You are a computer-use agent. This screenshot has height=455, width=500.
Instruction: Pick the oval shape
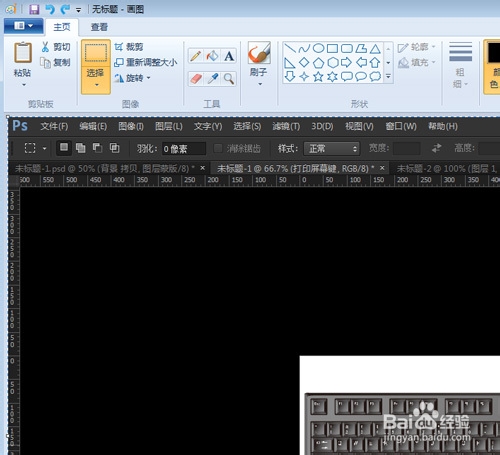[x=318, y=49]
